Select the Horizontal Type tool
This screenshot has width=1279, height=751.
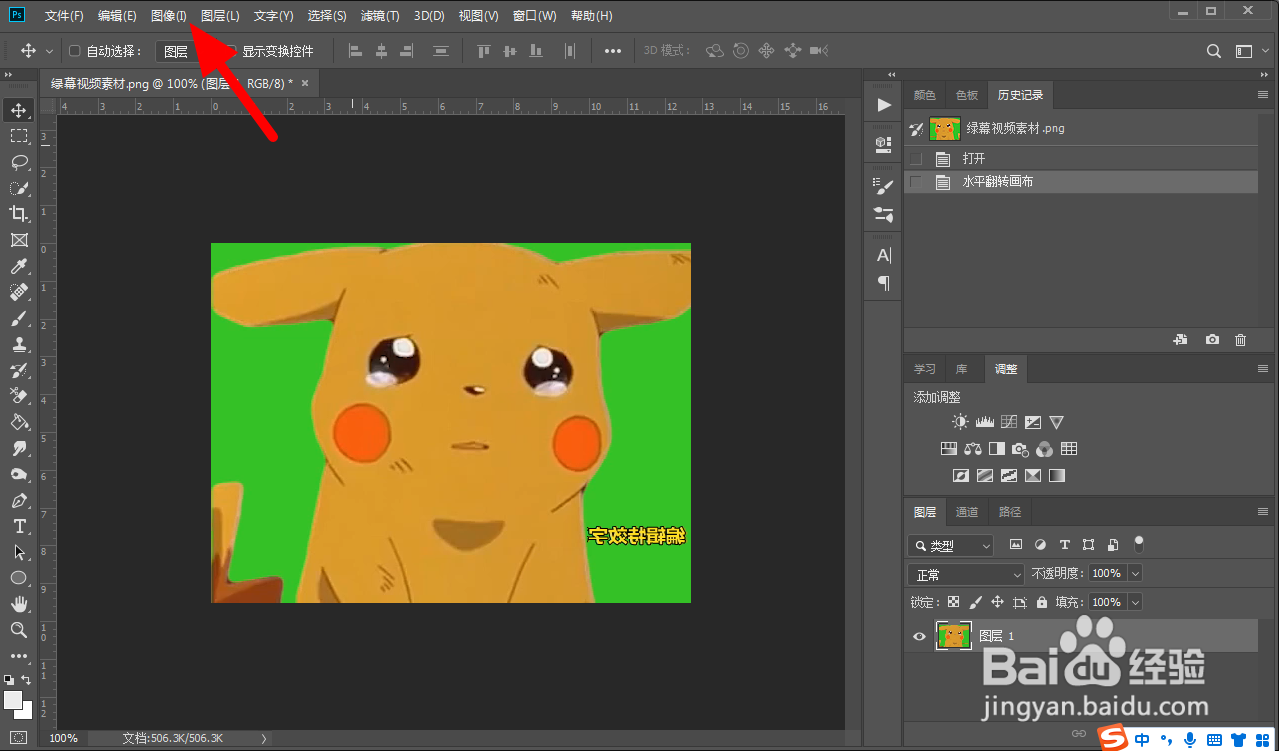19,526
